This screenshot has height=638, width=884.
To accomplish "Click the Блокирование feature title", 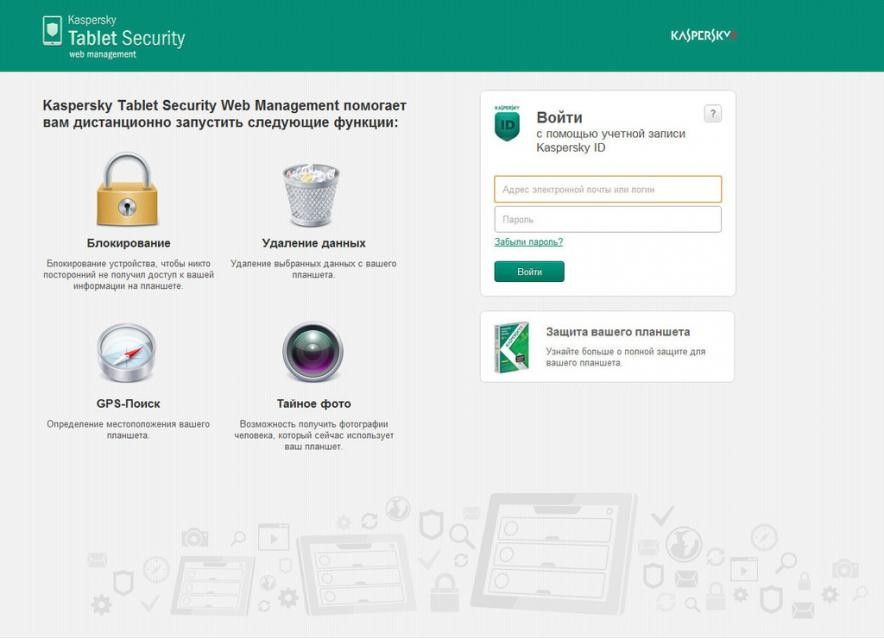I will click(x=128, y=243).
